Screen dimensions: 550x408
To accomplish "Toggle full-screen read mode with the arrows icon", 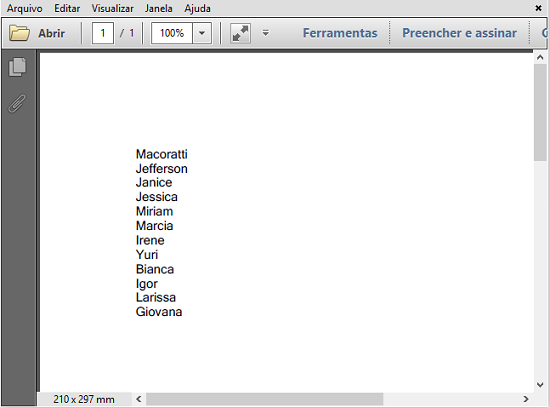I will (x=240, y=33).
